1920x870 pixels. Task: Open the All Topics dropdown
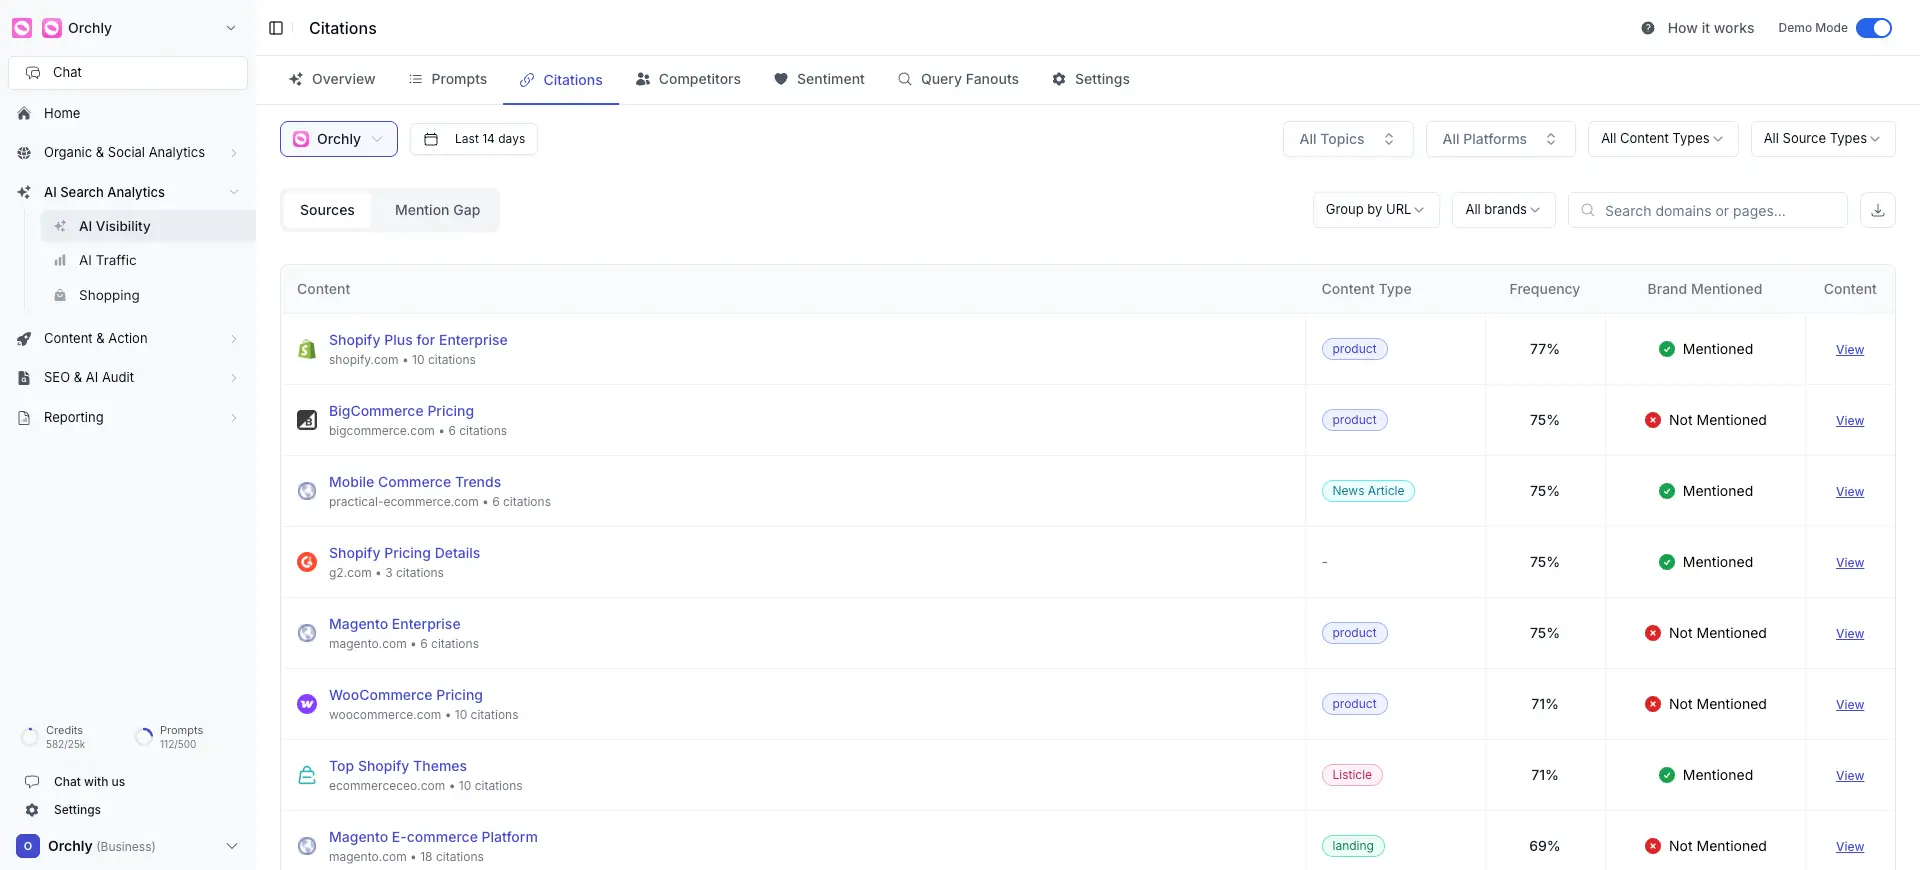tap(1348, 139)
